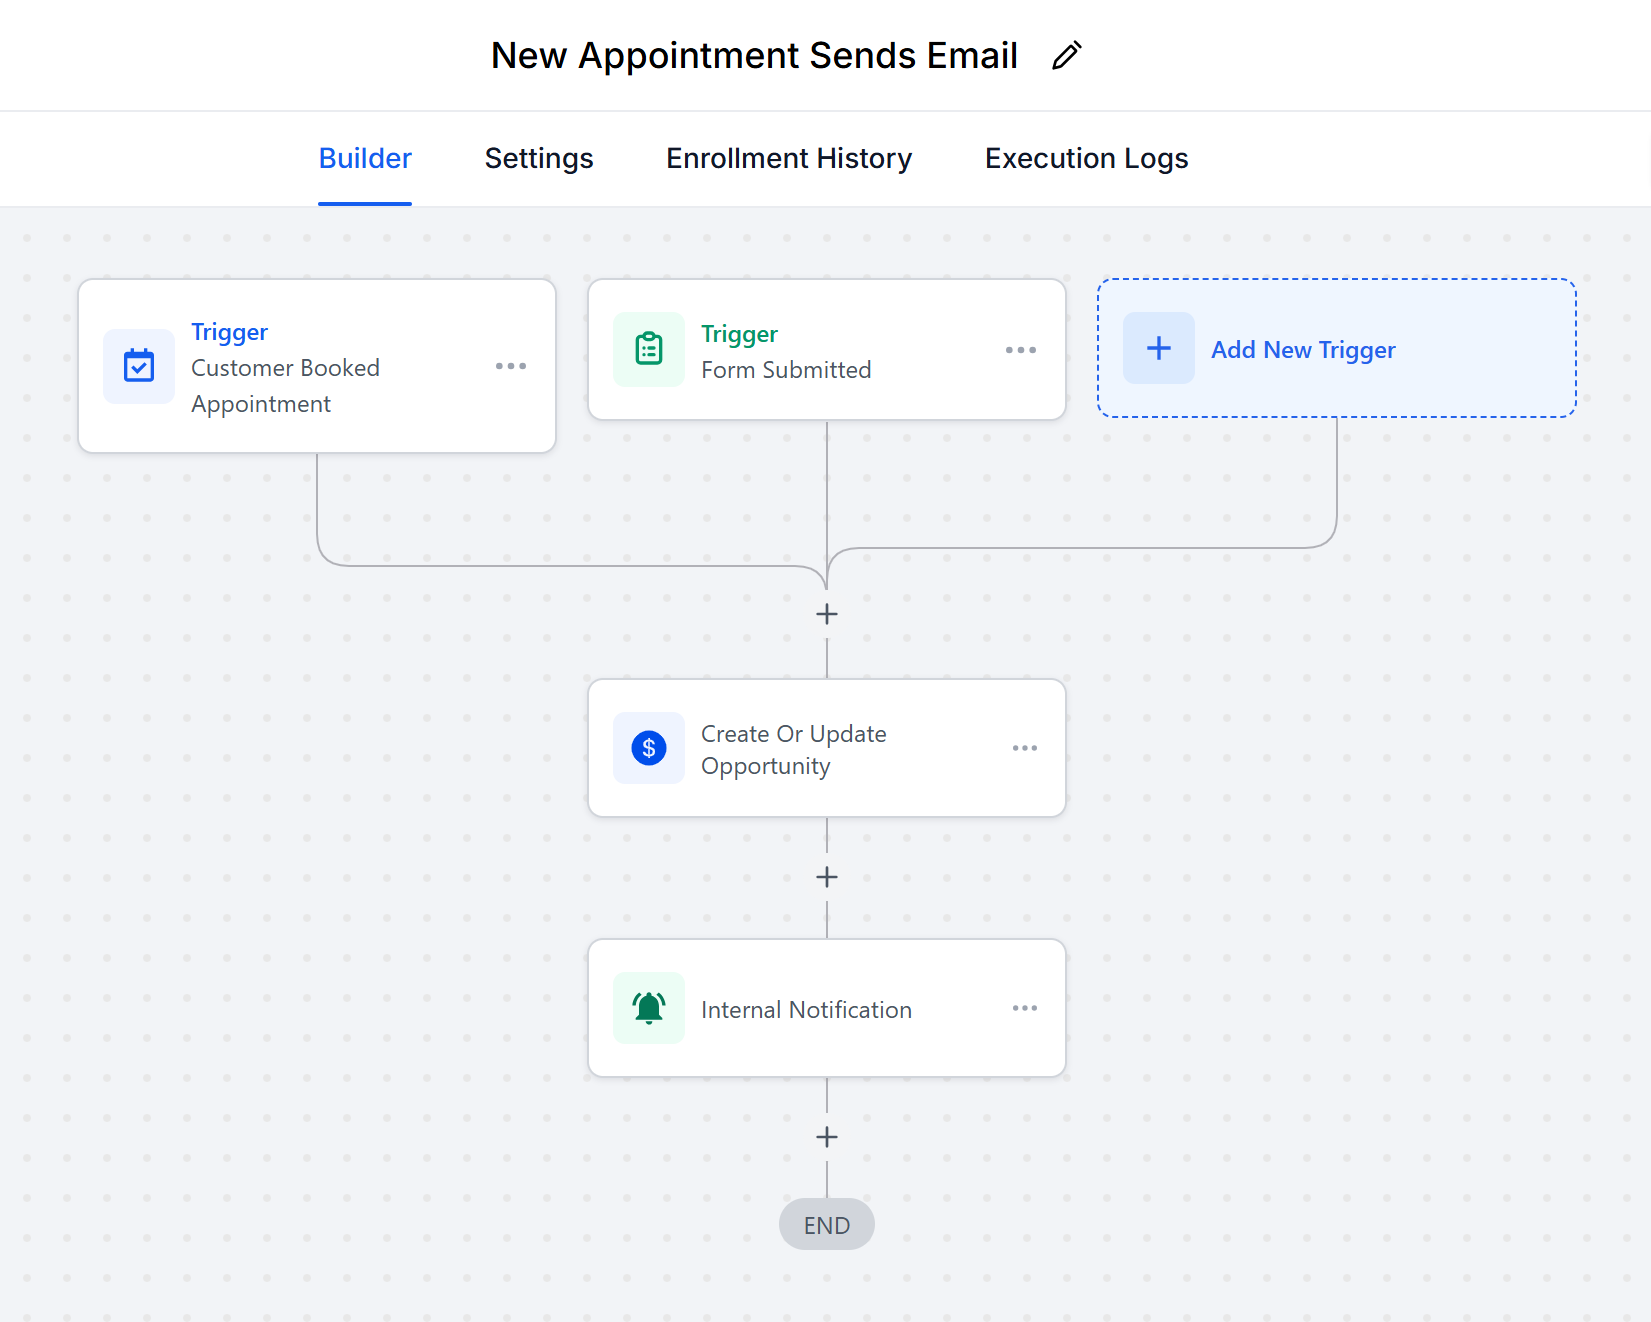The width and height of the screenshot is (1651, 1322).
Task: Add a step above Create Or Update Opportunity
Action: coord(827,614)
